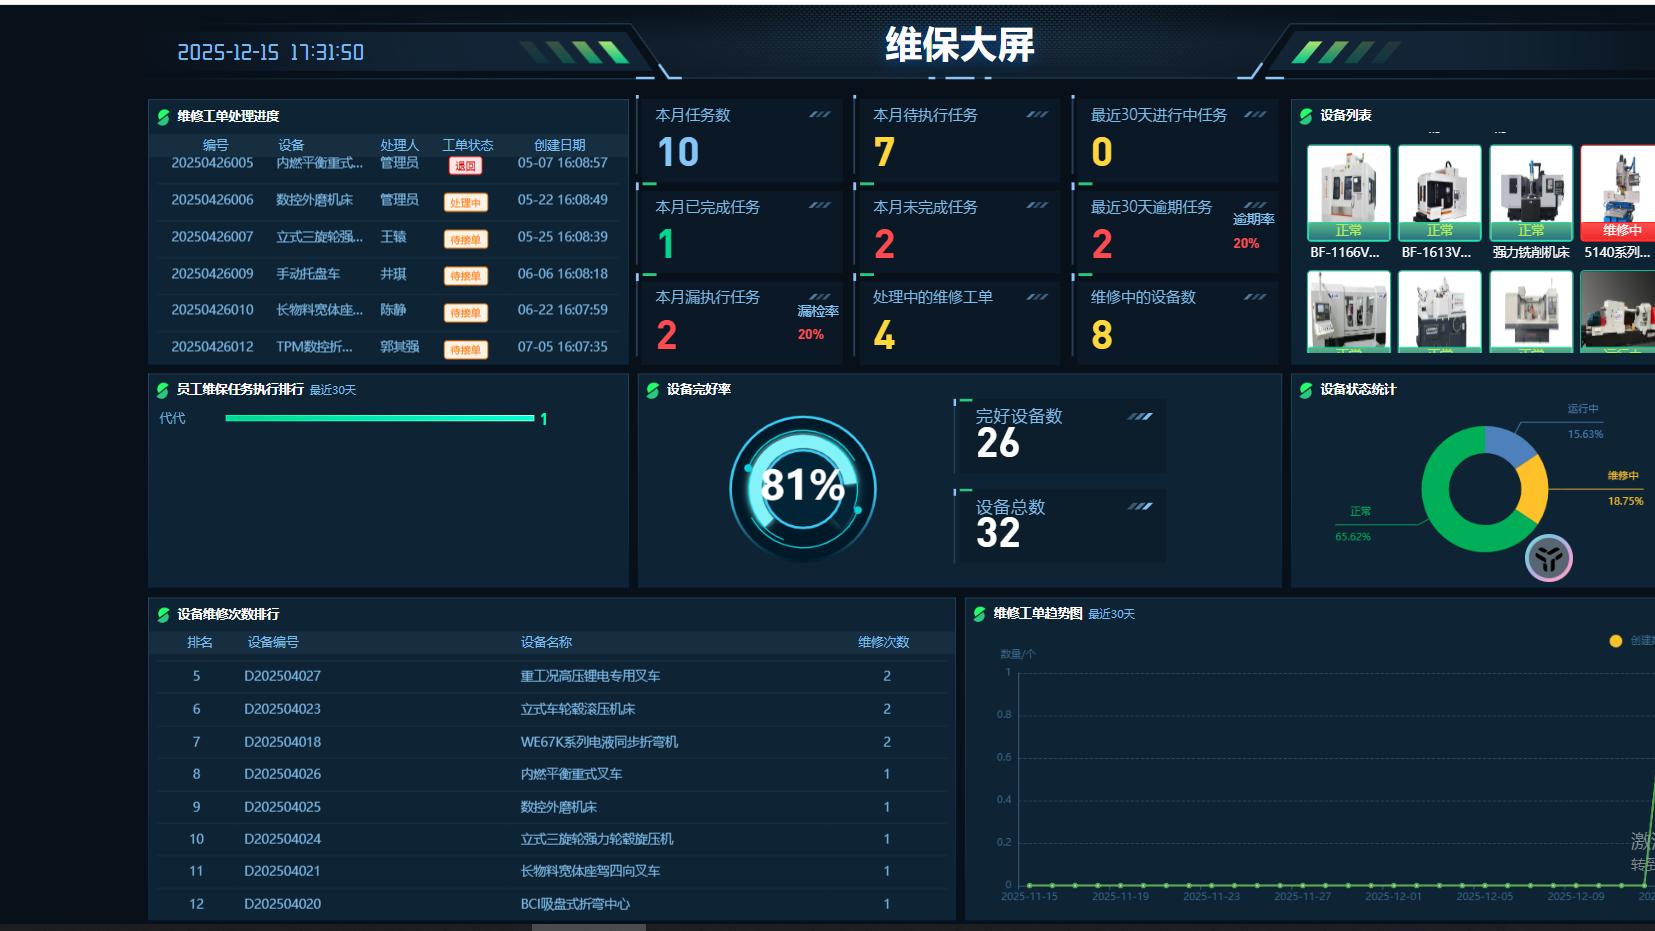Click the 员工维保任务执行排行 panel header logo icon
1655x931 pixels.
pyautogui.click(x=163, y=390)
